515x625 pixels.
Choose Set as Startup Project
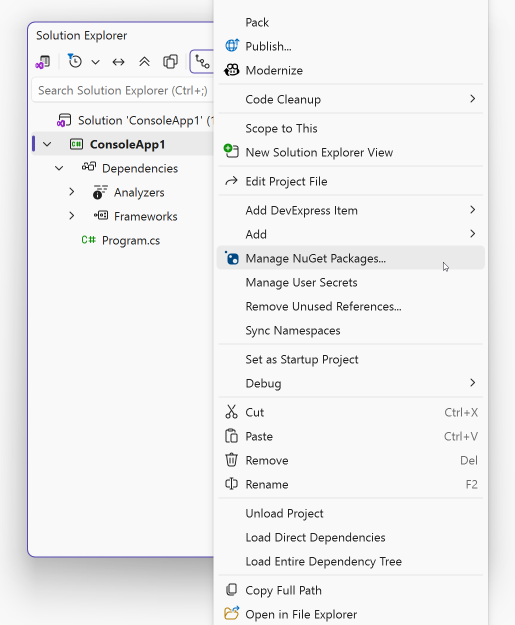[351, 359]
